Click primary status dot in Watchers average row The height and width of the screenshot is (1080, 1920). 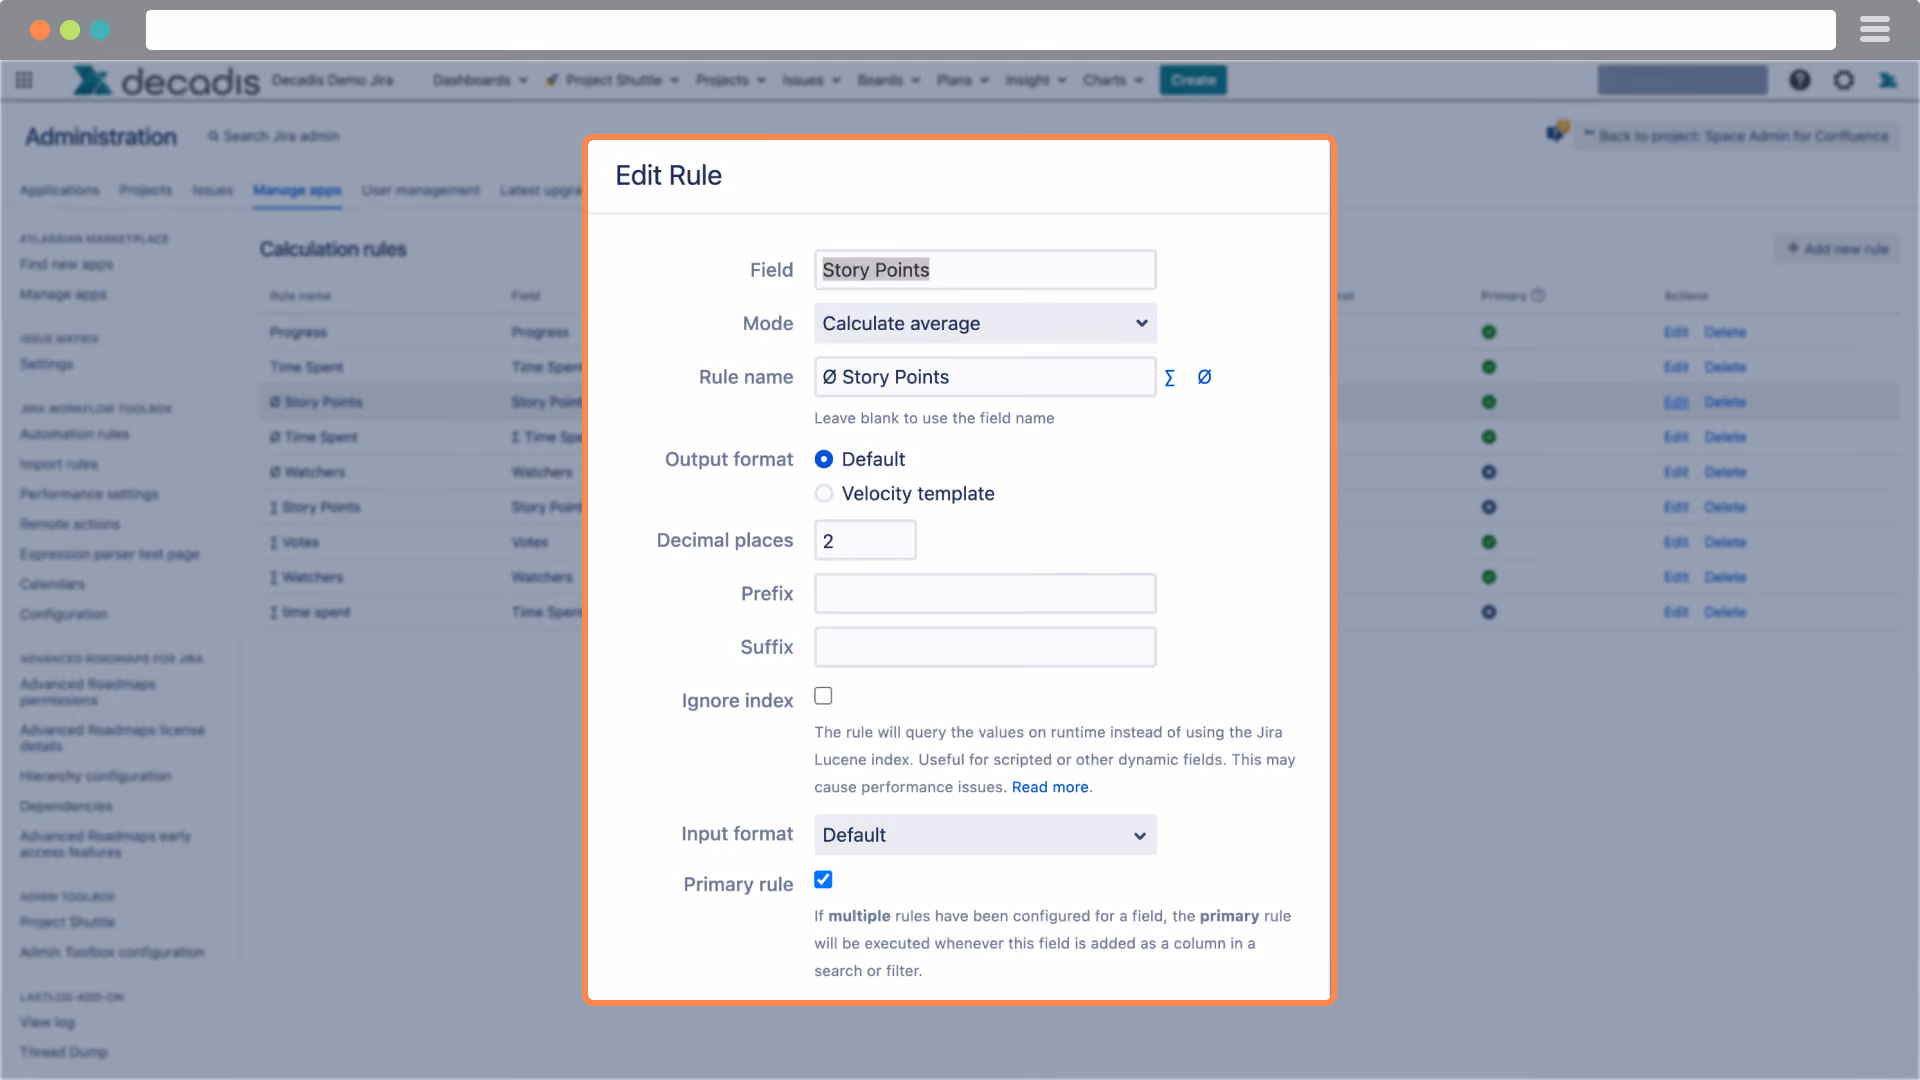(1489, 472)
